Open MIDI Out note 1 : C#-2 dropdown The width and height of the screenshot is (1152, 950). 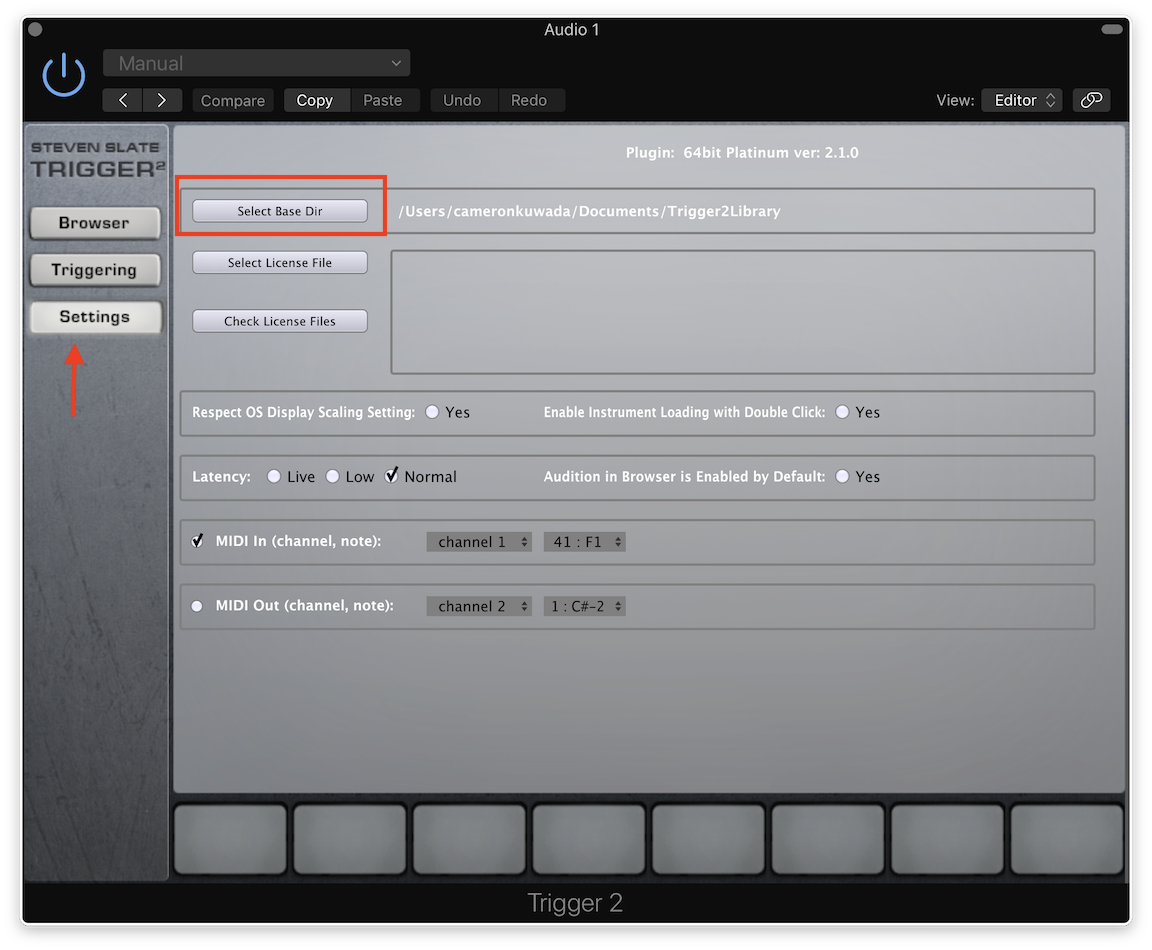point(584,606)
